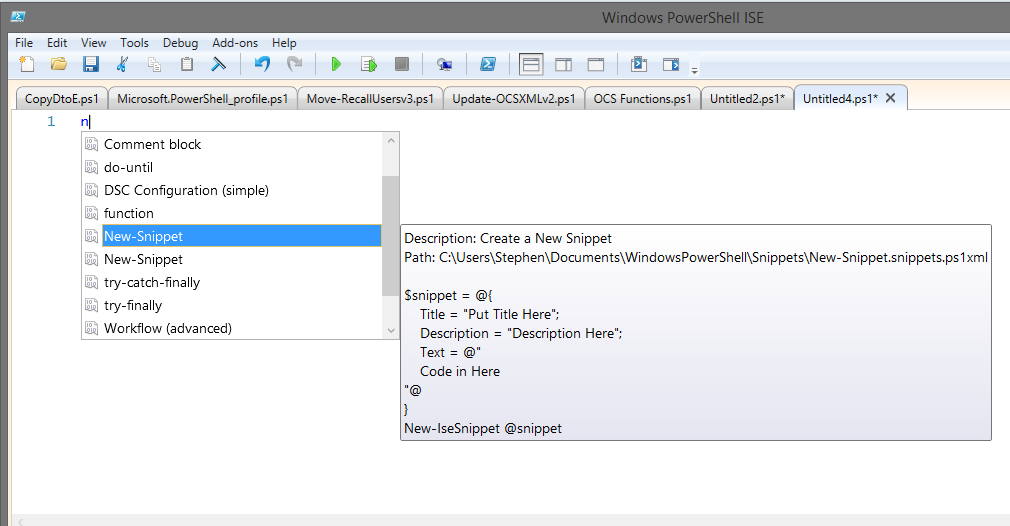Switch to the Untitled2.ps1* tab
This screenshot has height=526, width=1010.
747,99
